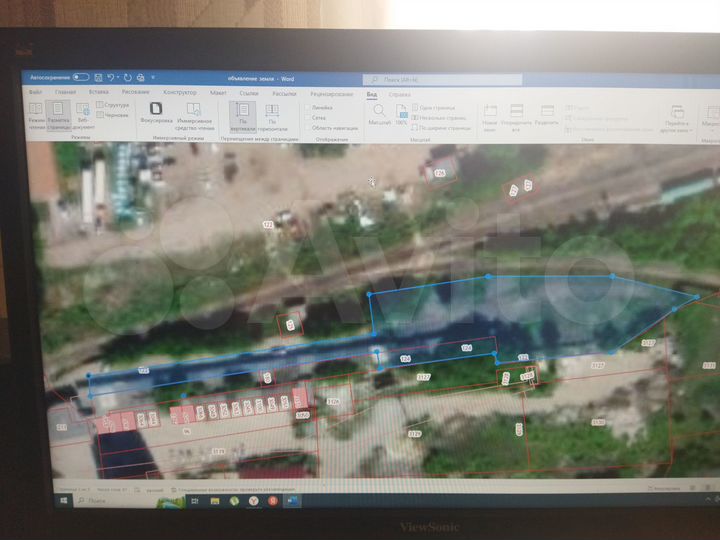The image size is (720, 540).
Task: Click the Redo/Repeat icon
Action: (x=128, y=78)
